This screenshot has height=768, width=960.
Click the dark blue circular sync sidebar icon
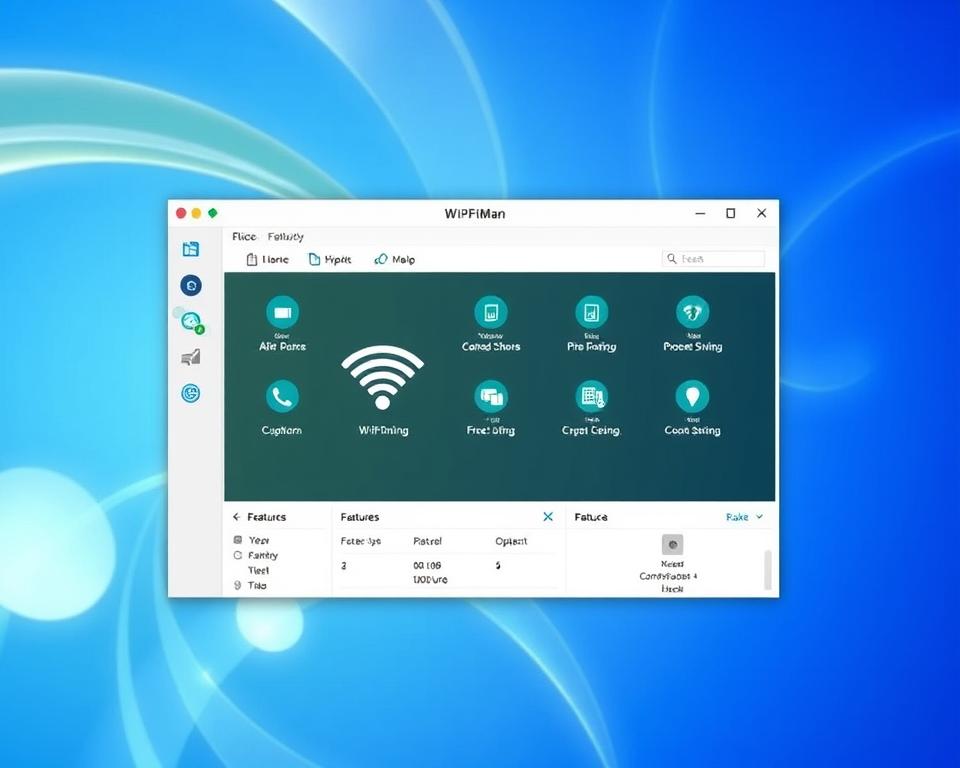click(191, 285)
